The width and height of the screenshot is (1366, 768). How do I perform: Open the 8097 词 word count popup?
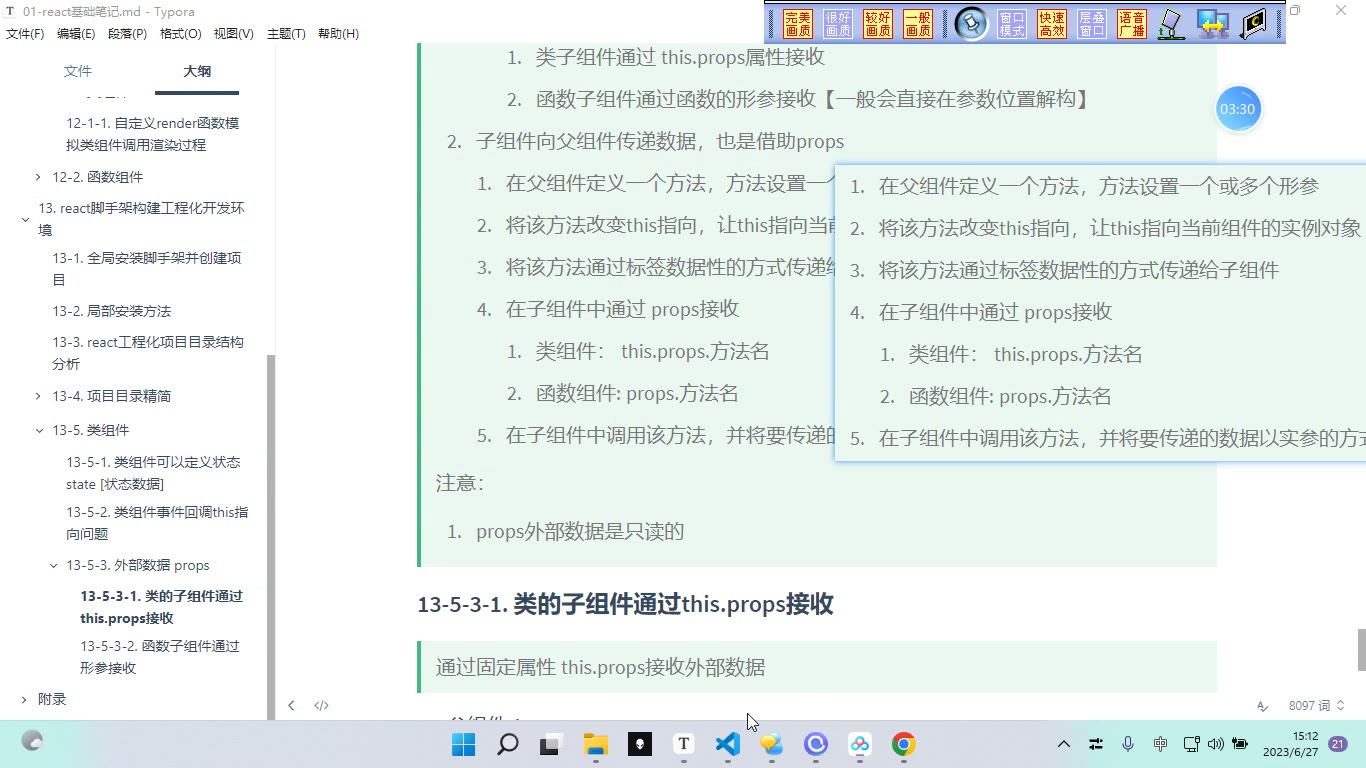(x=1316, y=705)
